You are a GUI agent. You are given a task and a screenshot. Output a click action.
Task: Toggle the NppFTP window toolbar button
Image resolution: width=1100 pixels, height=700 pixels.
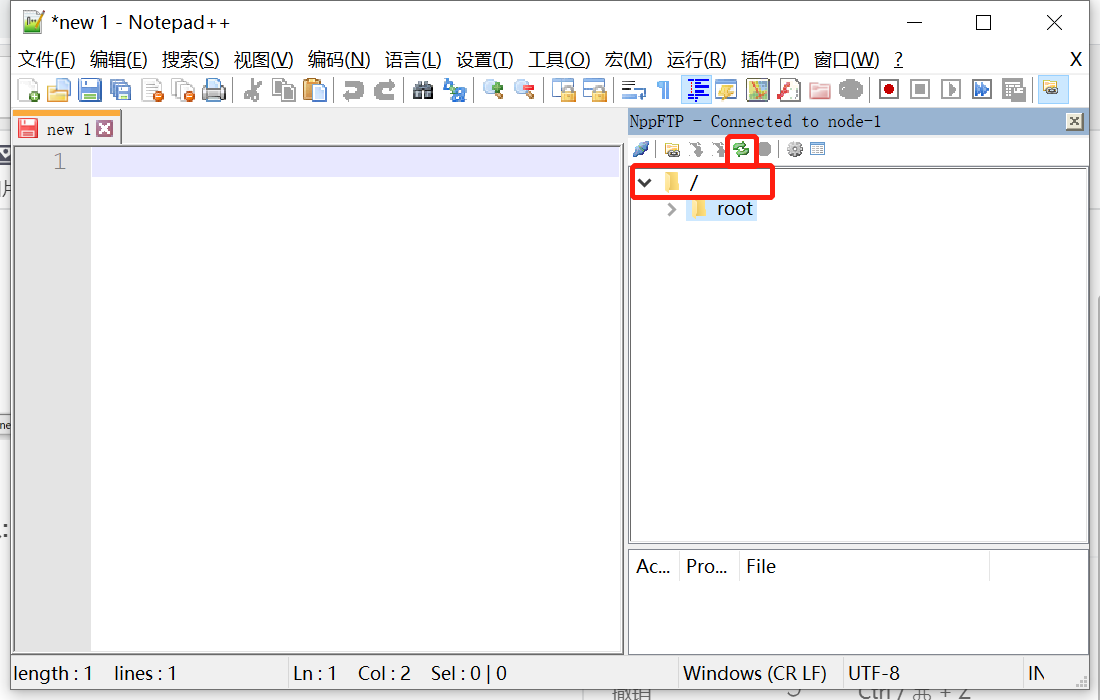tap(1052, 90)
